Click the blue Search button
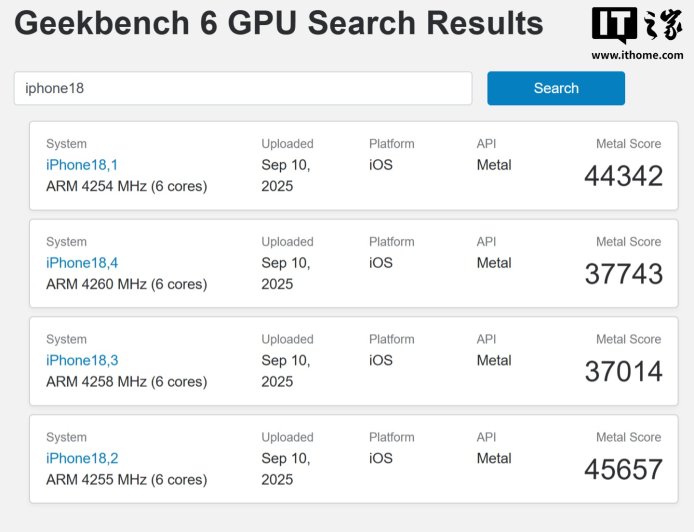 click(x=555, y=88)
